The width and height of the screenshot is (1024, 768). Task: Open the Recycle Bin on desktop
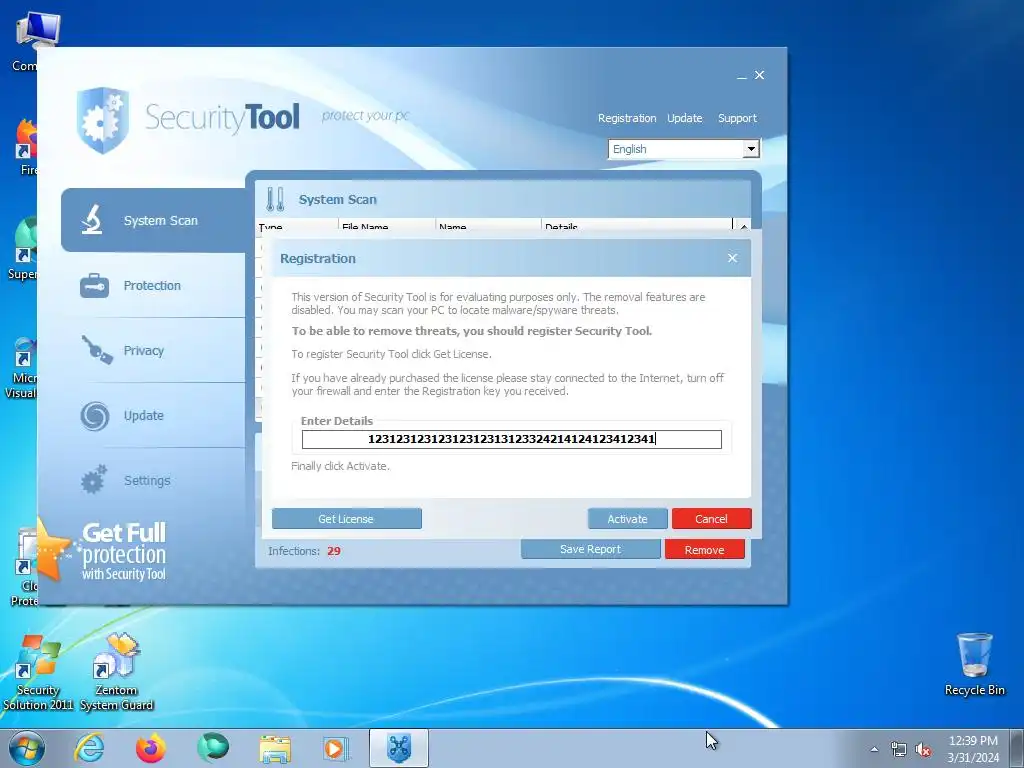pyautogui.click(x=974, y=664)
